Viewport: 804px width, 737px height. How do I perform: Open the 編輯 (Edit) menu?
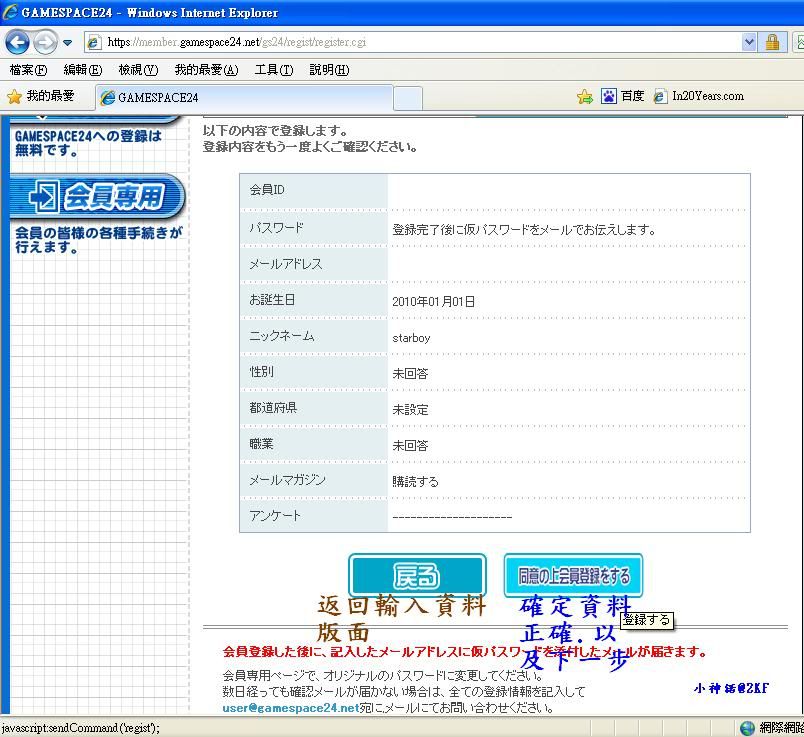[82, 70]
